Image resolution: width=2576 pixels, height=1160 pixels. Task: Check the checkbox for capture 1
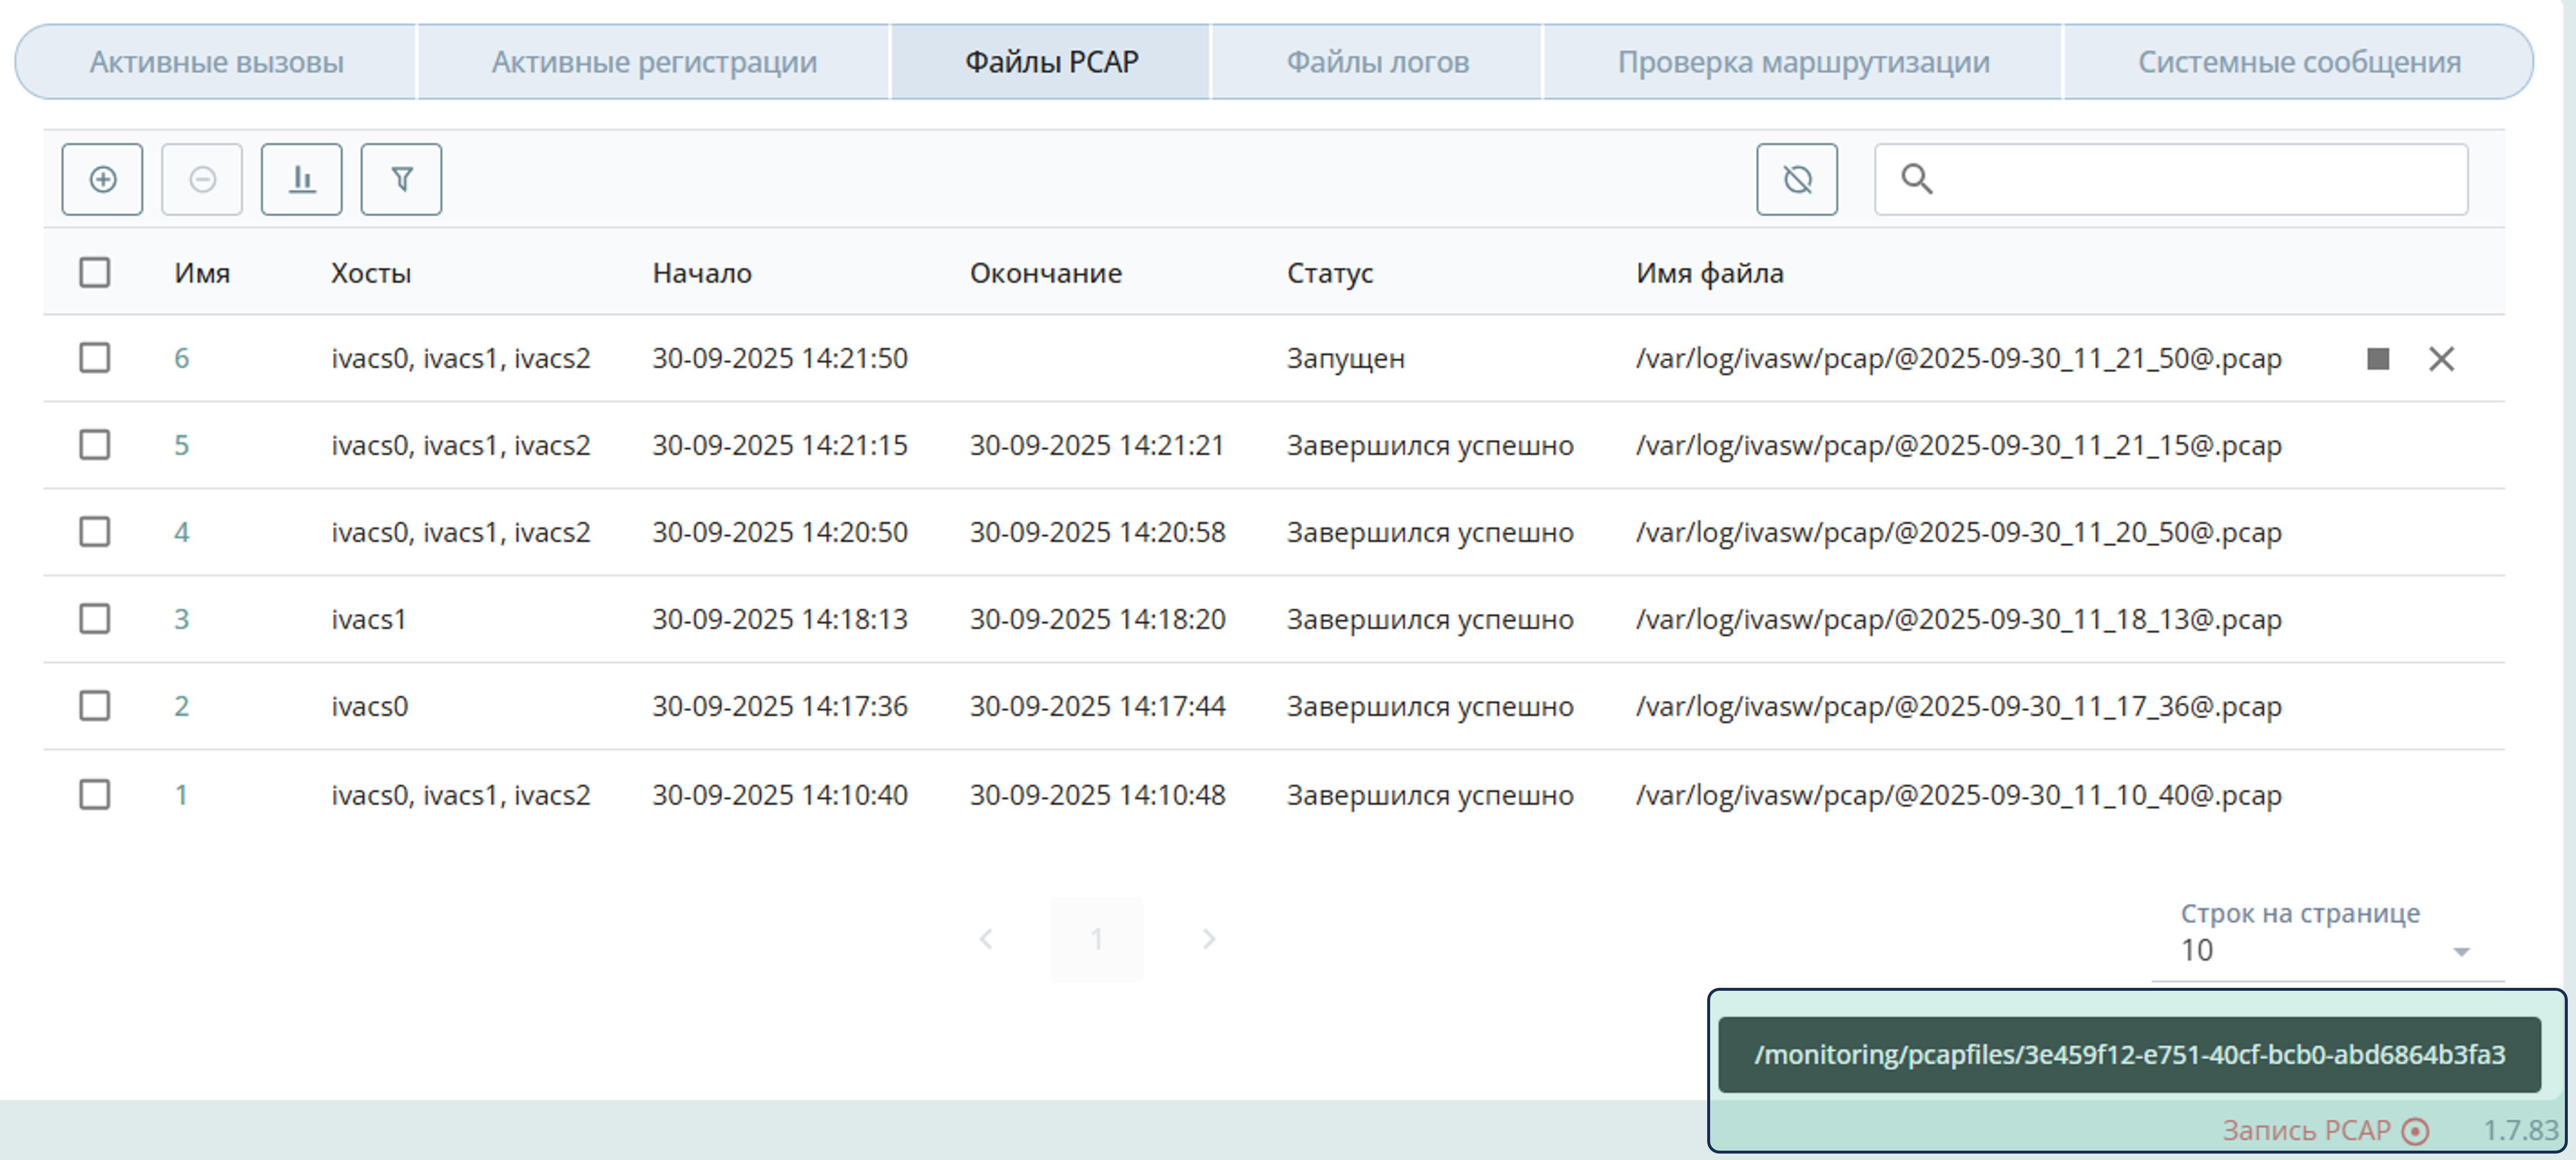(x=94, y=794)
